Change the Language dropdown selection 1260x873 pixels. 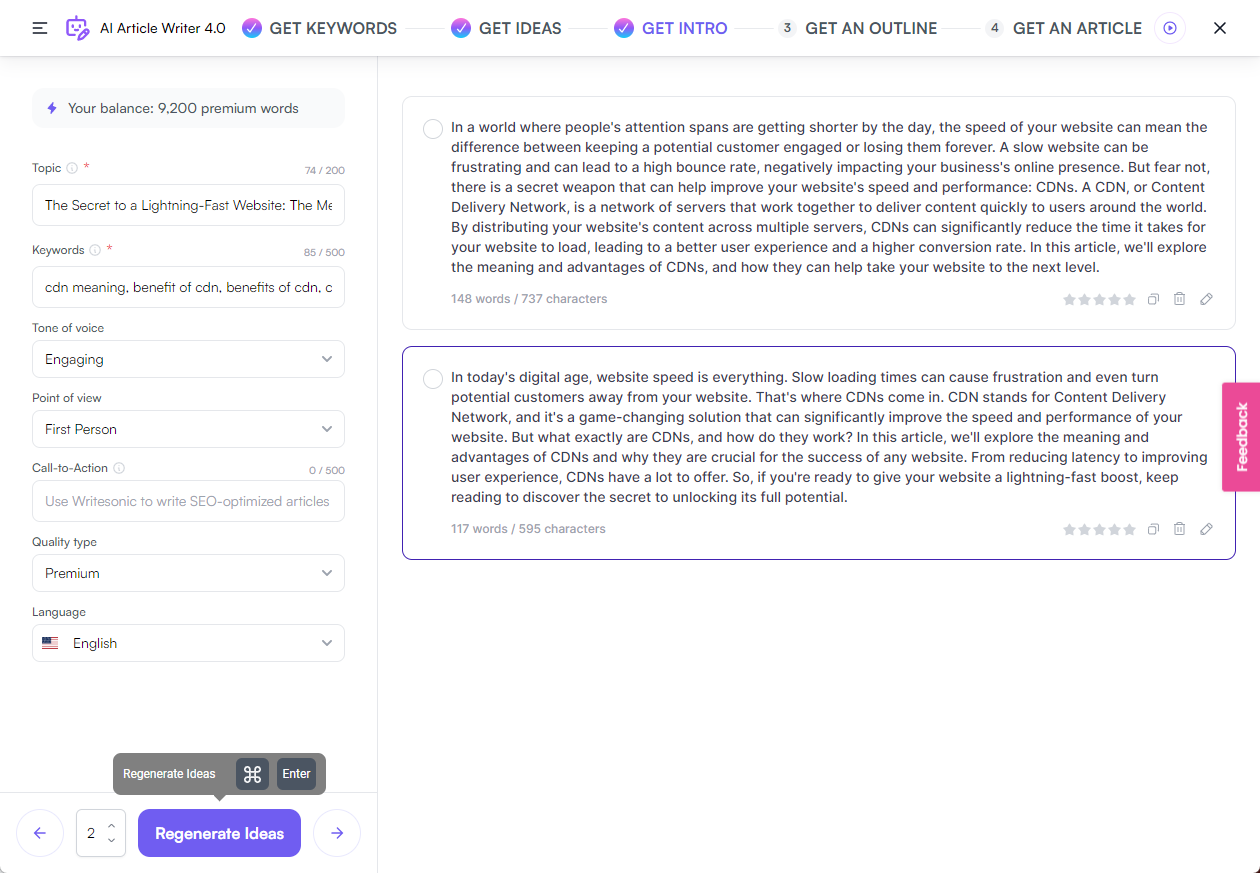click(x=188, y=643)
